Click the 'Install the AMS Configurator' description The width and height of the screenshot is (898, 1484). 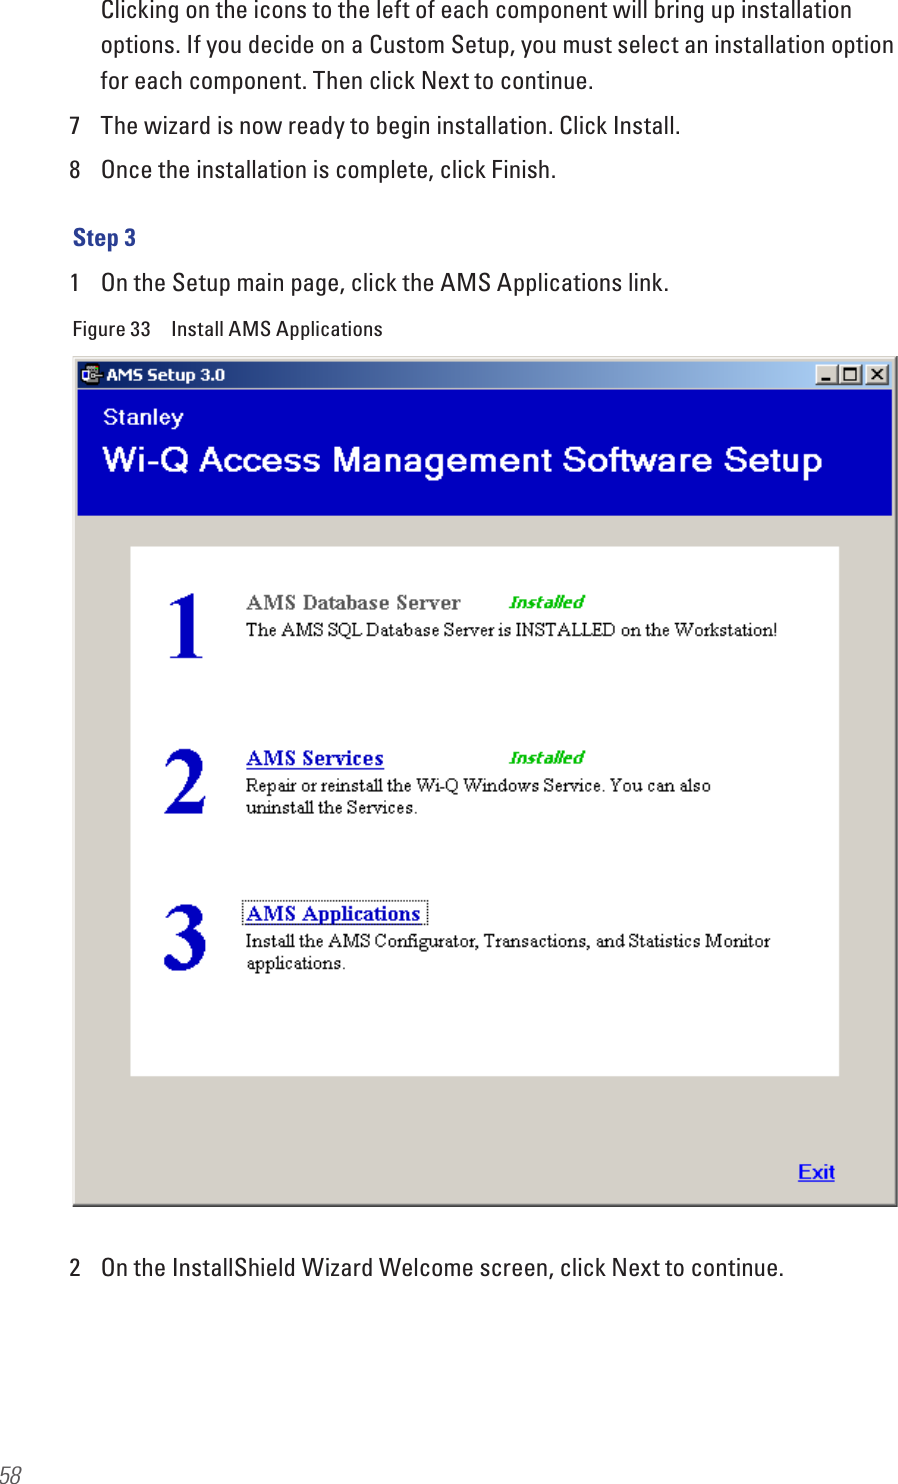508,952
